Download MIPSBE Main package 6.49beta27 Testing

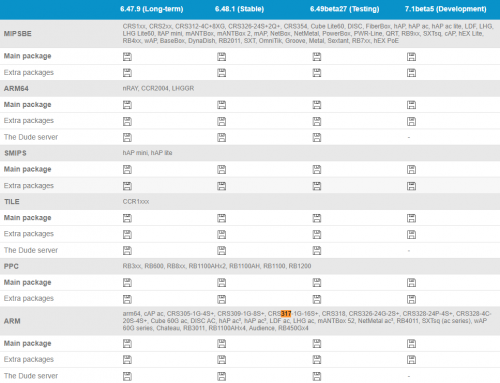coord(317,57)
